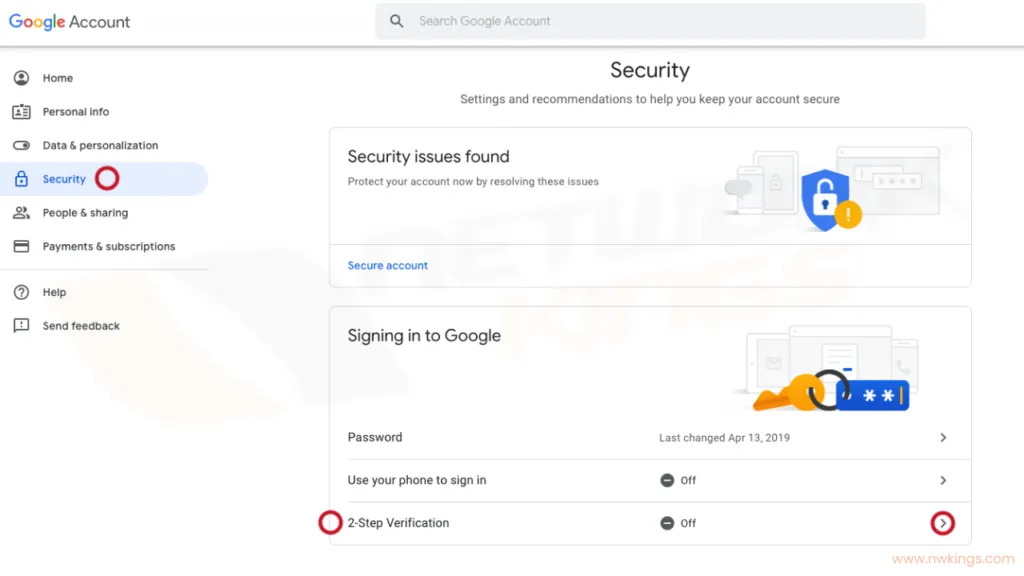Click the Google Account logo
Screen dimensions: 1024x576
pos(70,21)
